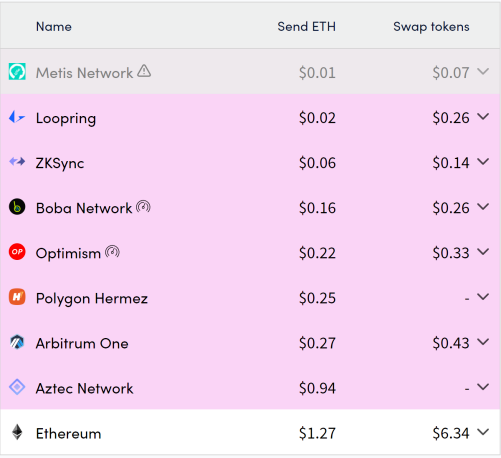Click the Aztec Network diamond logo
The height and width of the screenshot is (458, 501).
pos(17,387)
